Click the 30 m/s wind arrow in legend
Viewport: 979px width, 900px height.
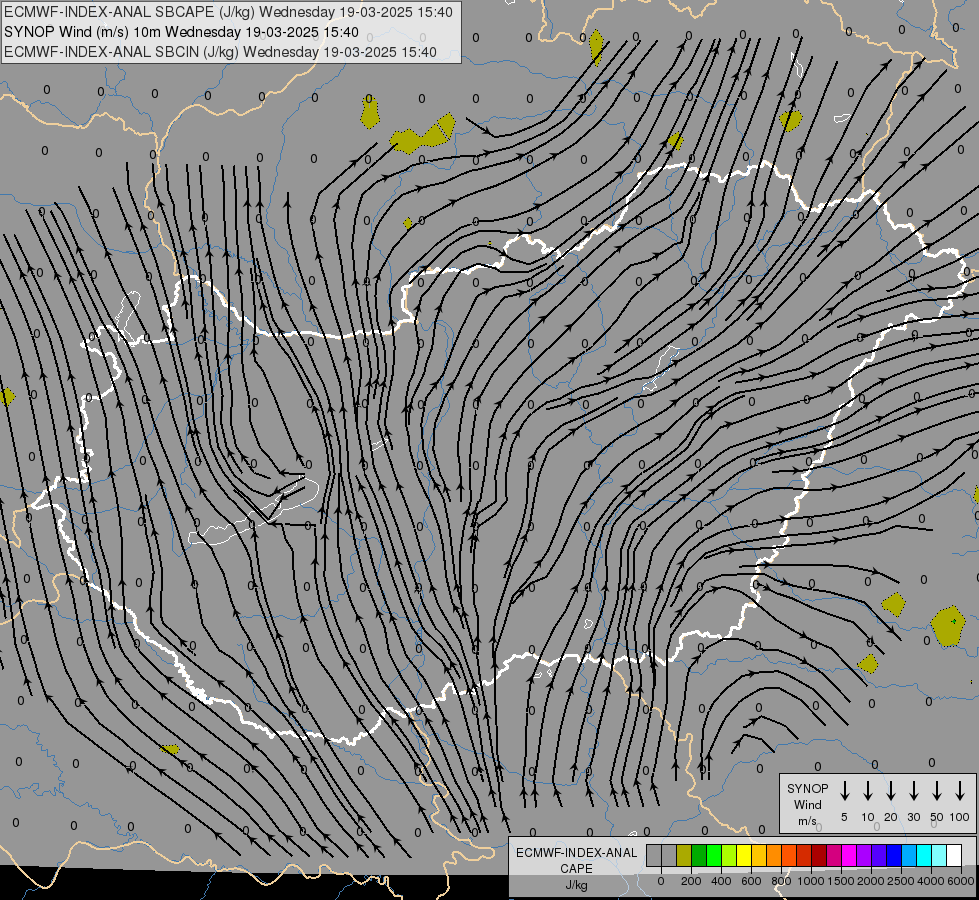coord(913,791)
